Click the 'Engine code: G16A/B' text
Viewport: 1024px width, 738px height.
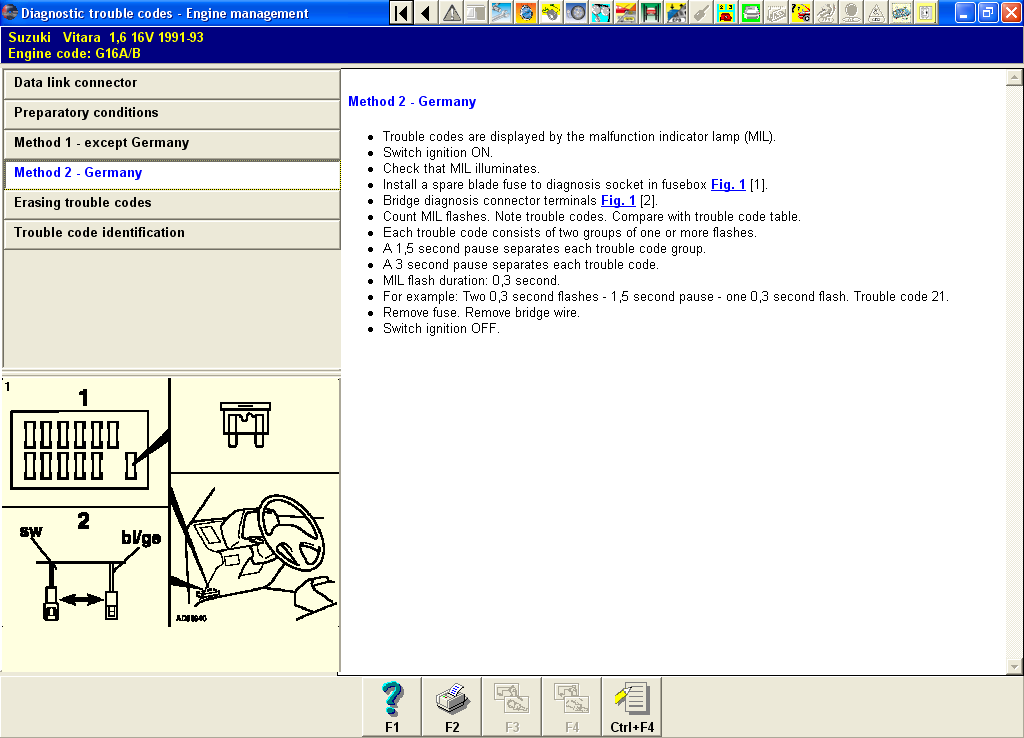(x=74, y=54)
